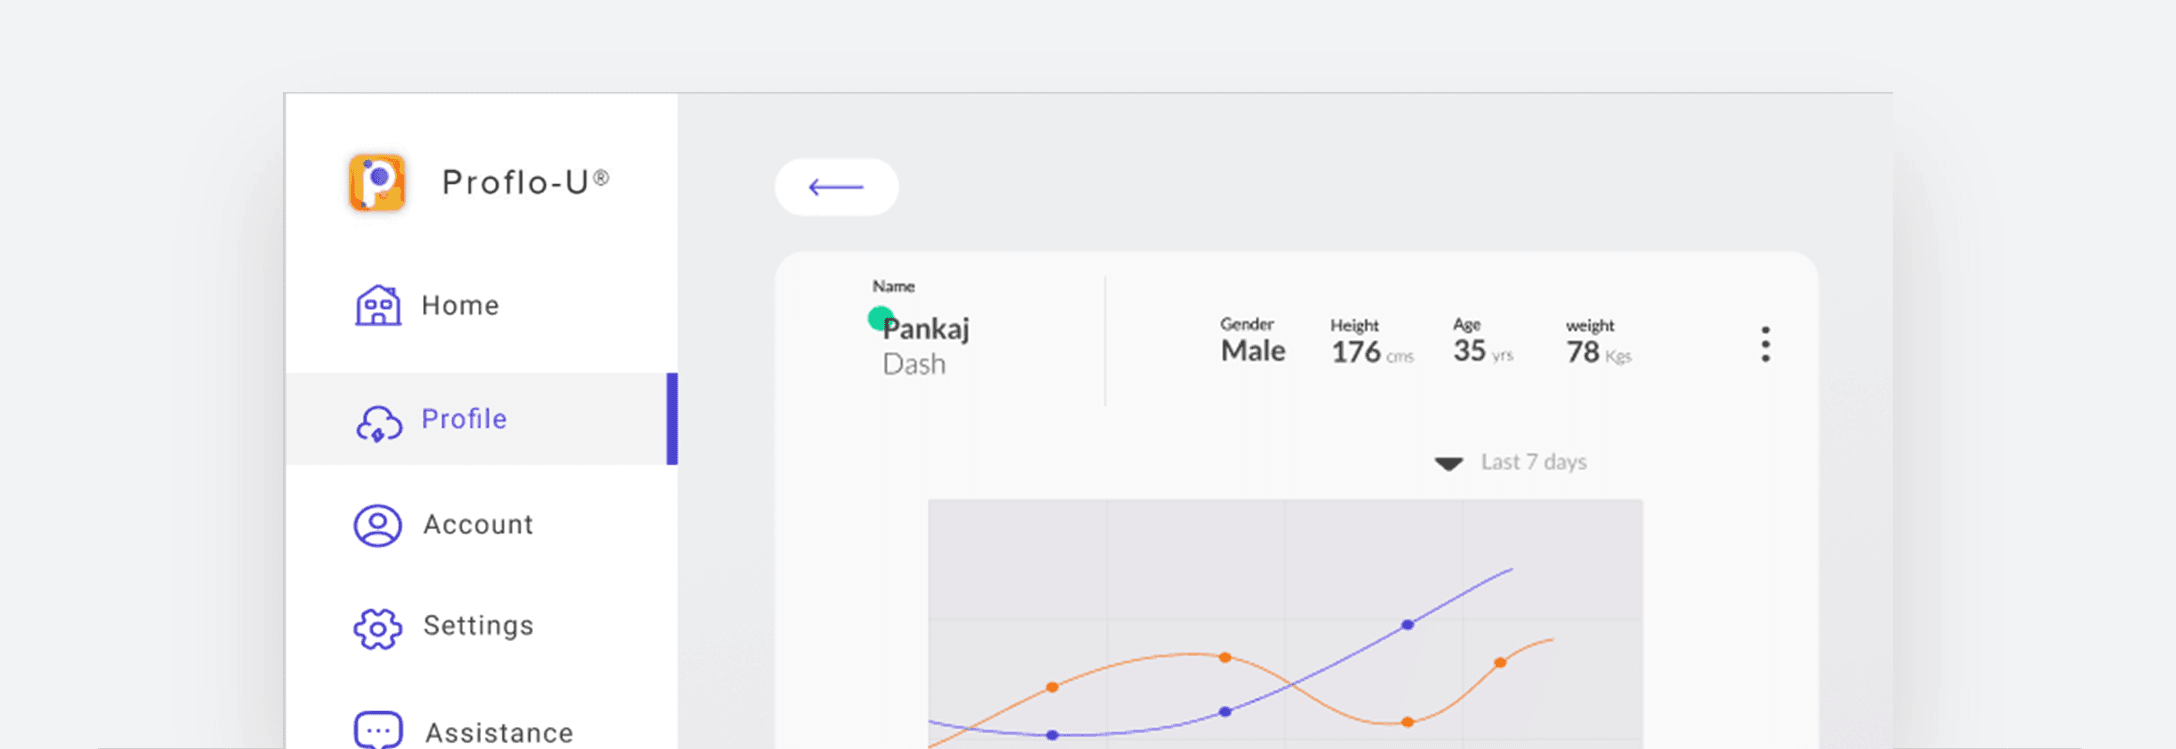Select the Profile menu item

[x=464, y=419]
